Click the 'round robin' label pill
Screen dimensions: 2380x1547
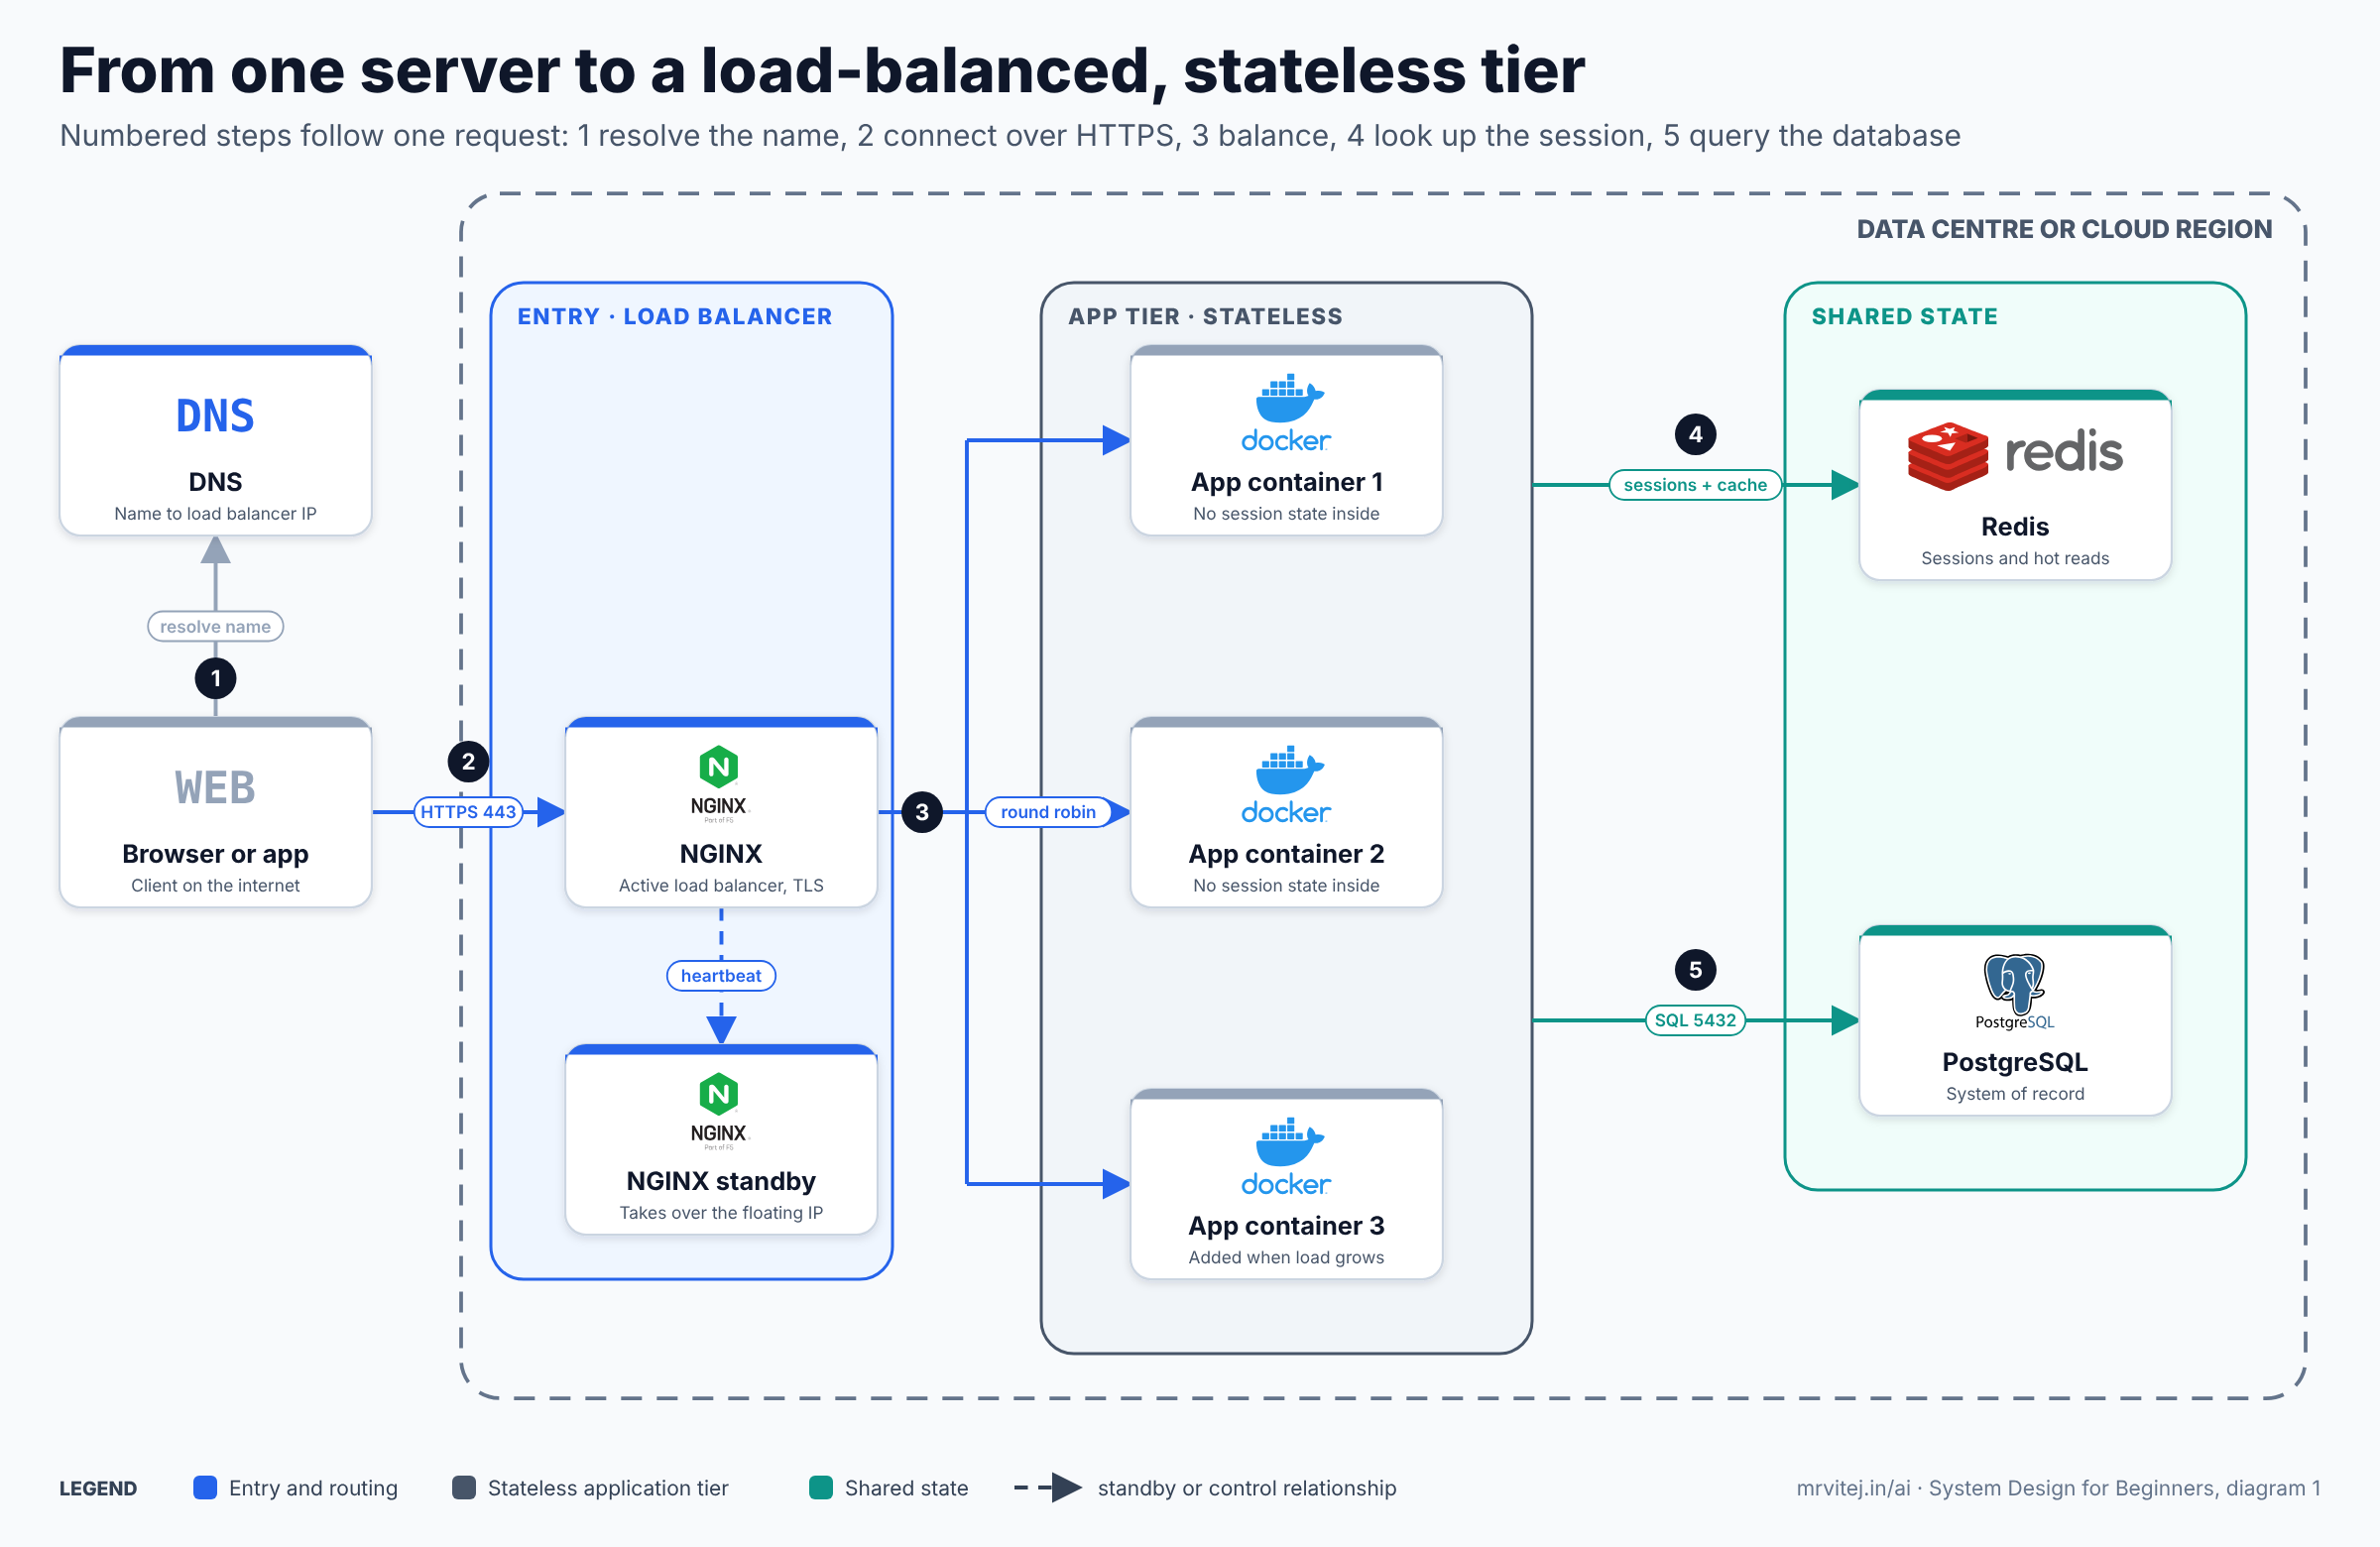tap(1048, 811)
